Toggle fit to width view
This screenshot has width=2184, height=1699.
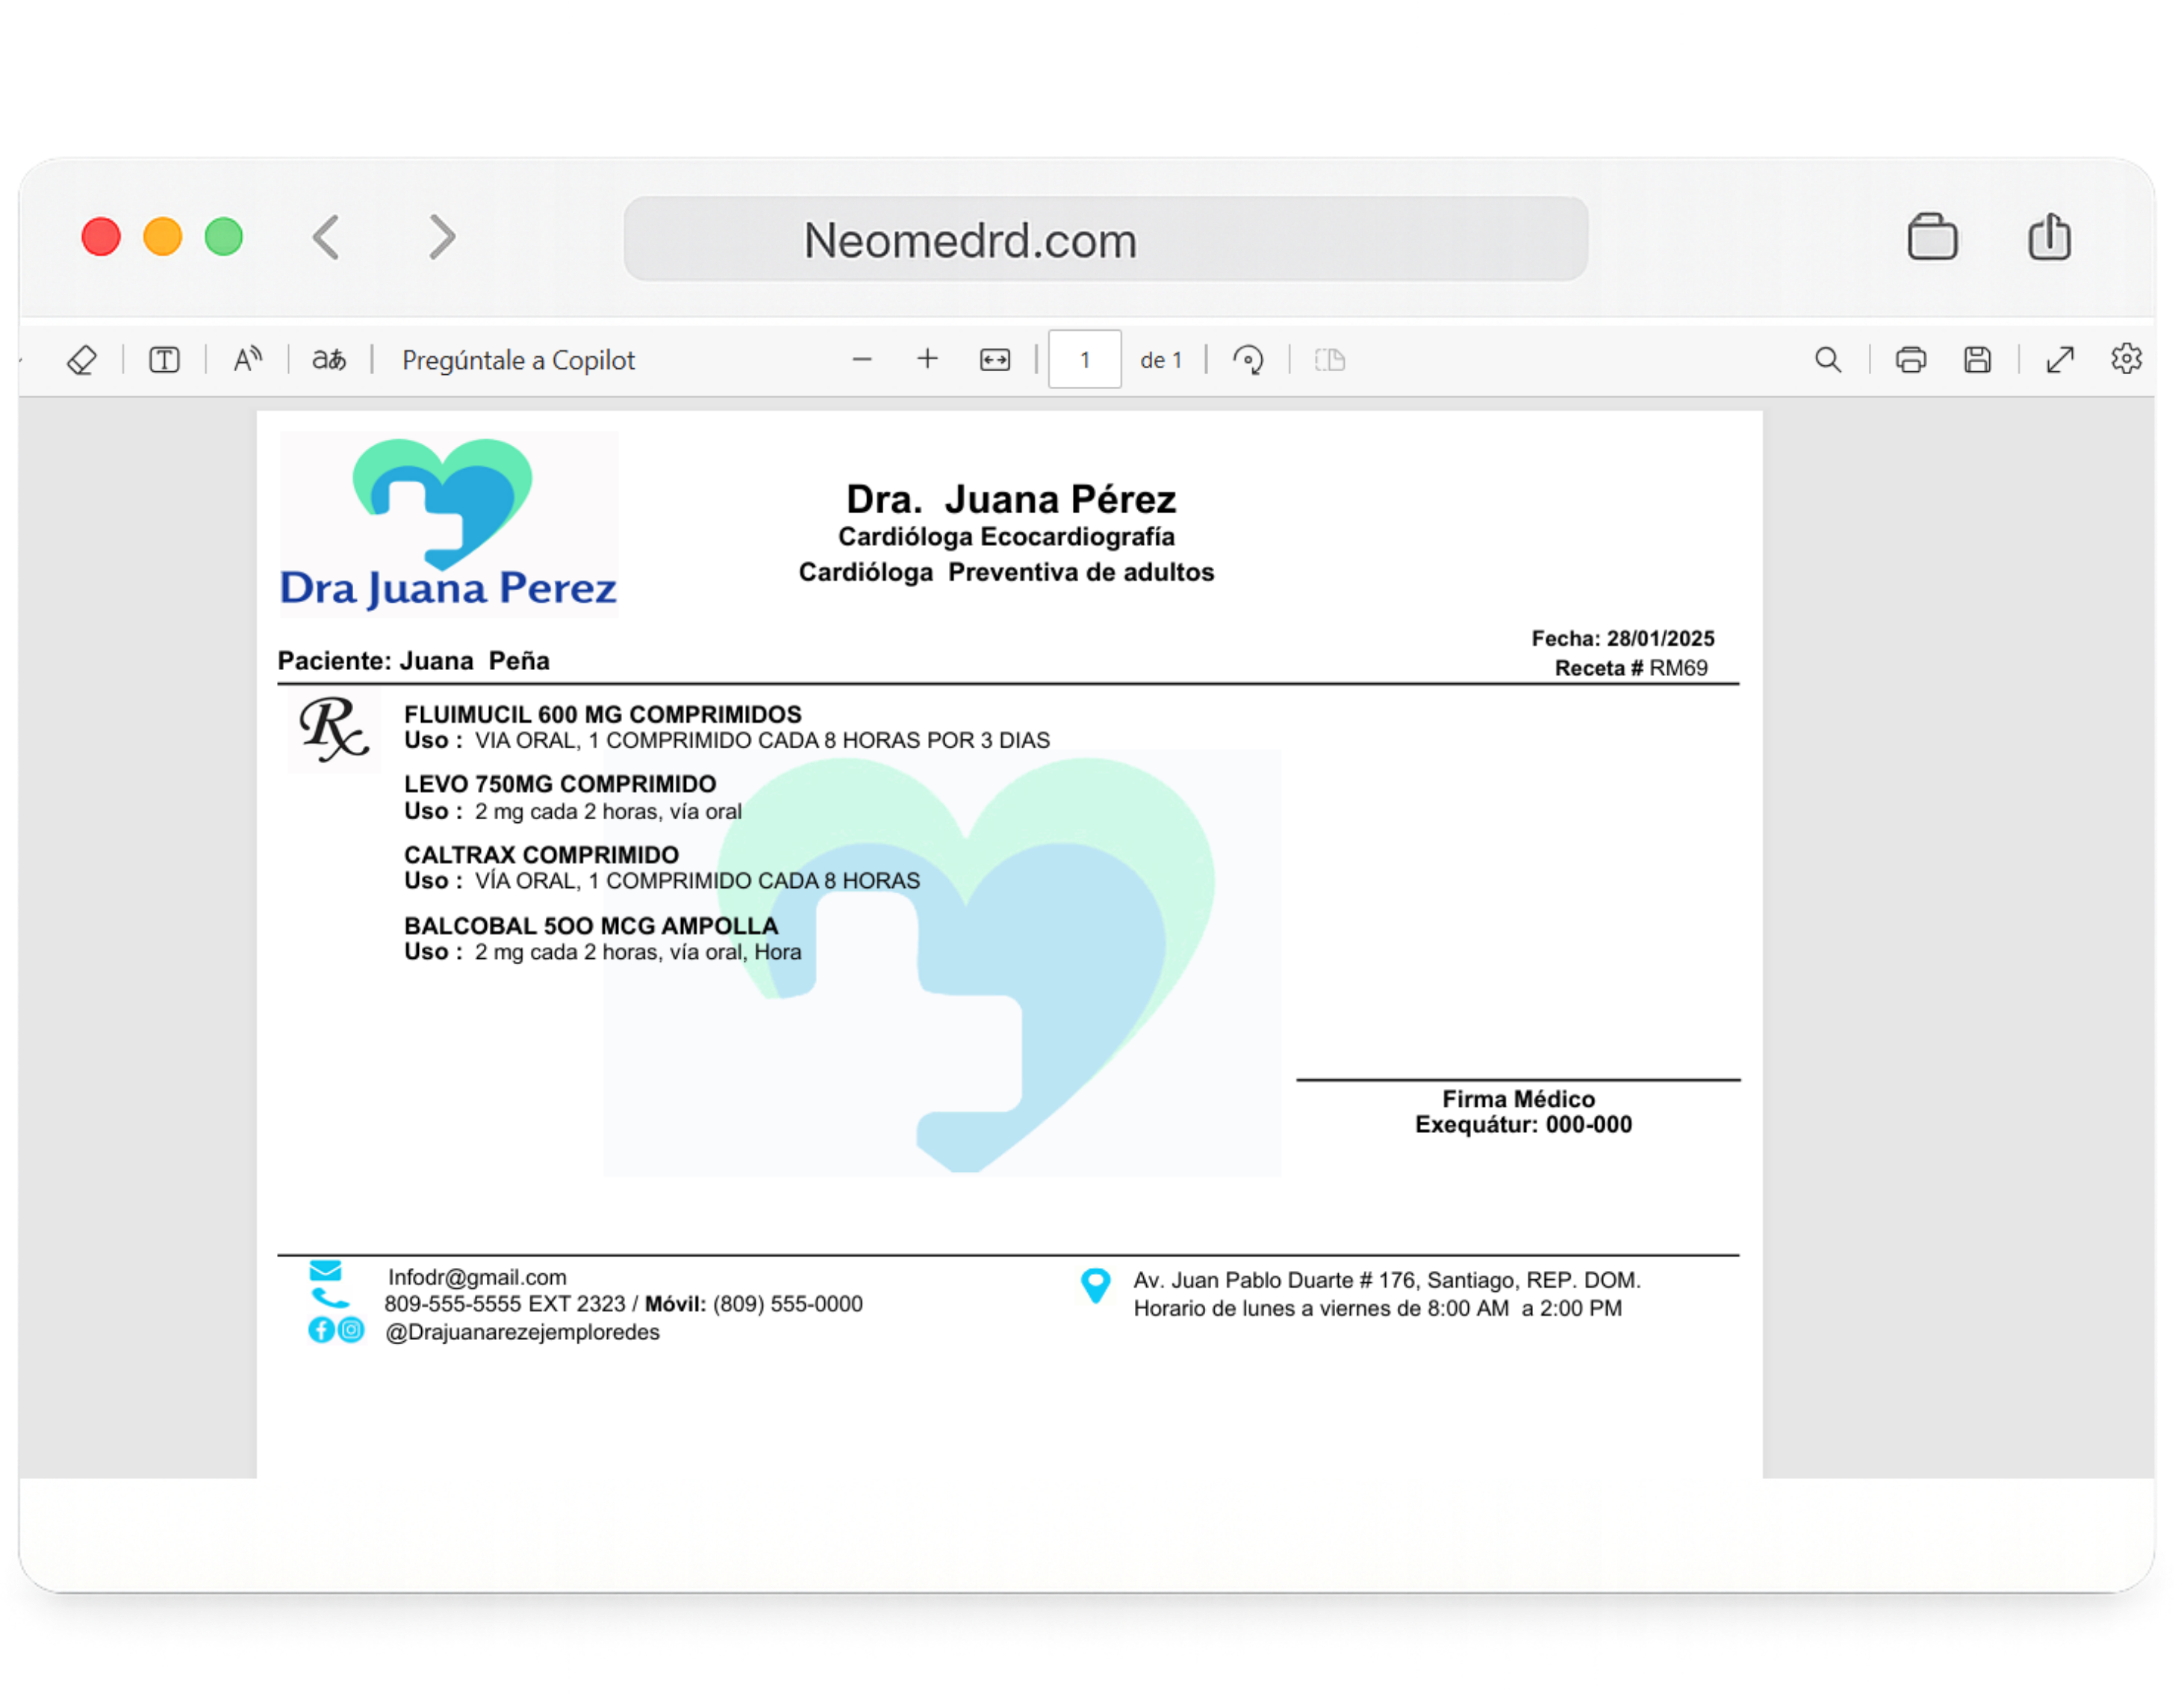pyautogui.click(x=995, y=360)
